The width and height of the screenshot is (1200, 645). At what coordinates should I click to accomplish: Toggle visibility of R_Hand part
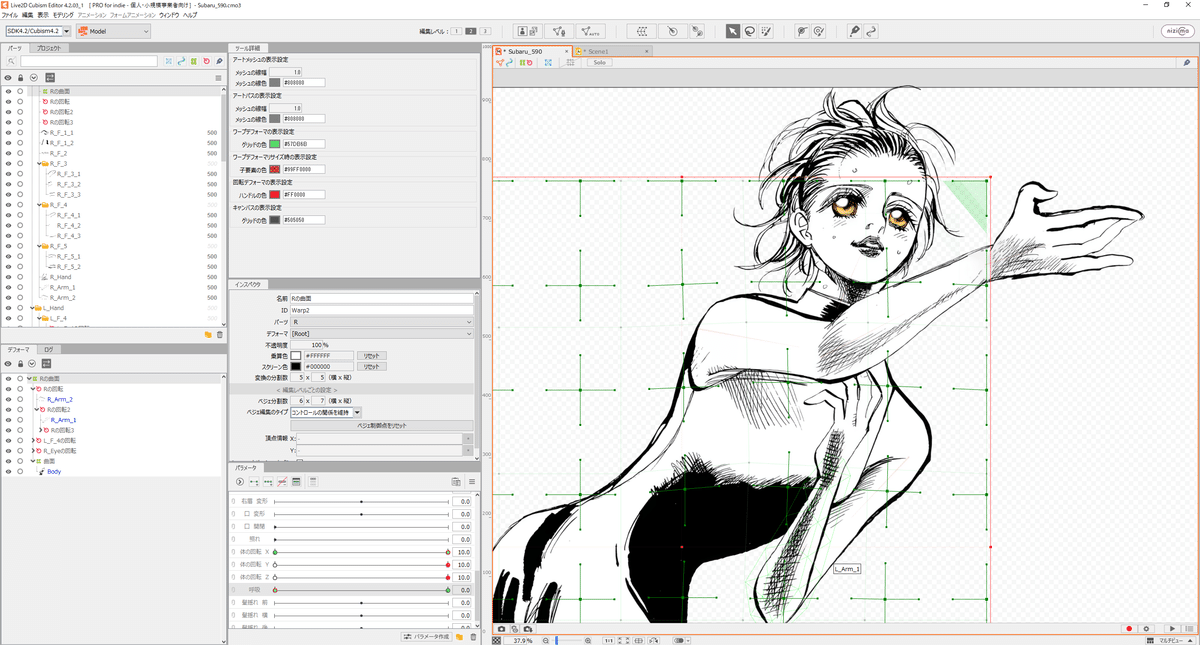point(8,277)
